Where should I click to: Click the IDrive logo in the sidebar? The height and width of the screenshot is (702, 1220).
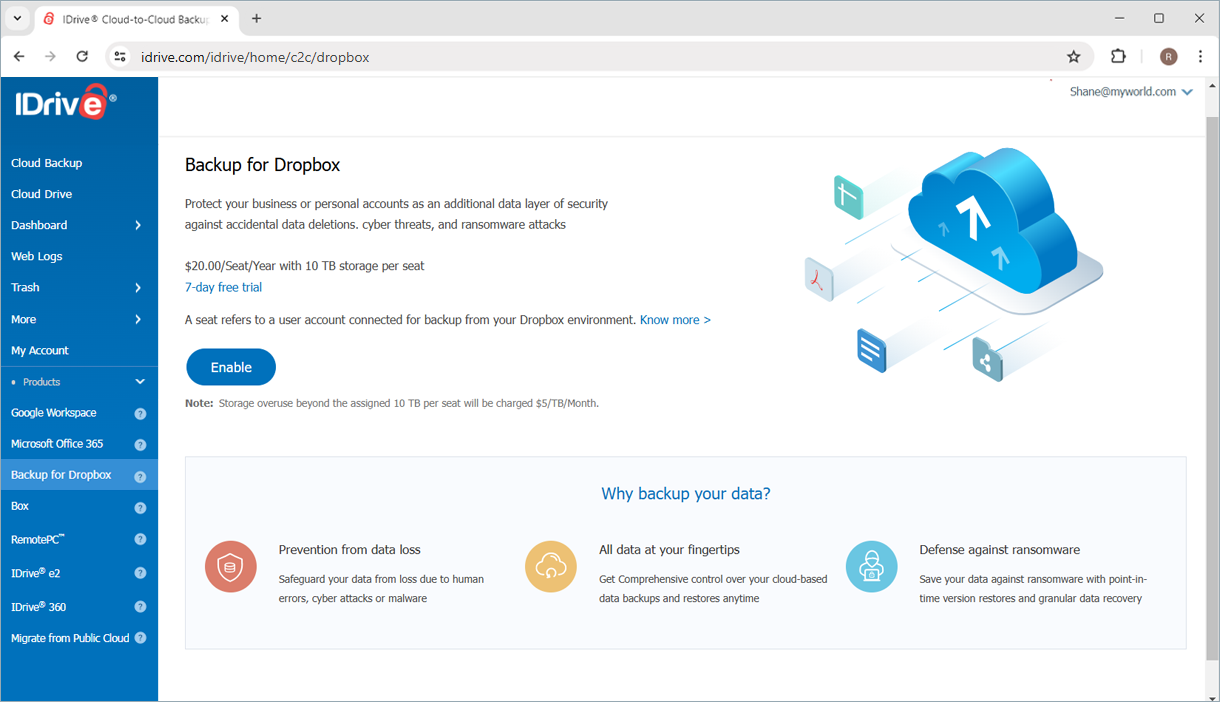[x=65, y=102]
